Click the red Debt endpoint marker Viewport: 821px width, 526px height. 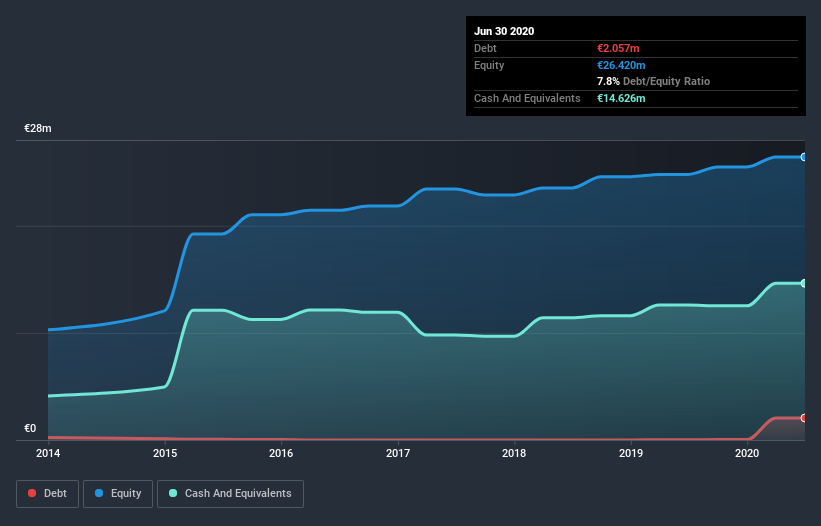[x=804, y=418]
